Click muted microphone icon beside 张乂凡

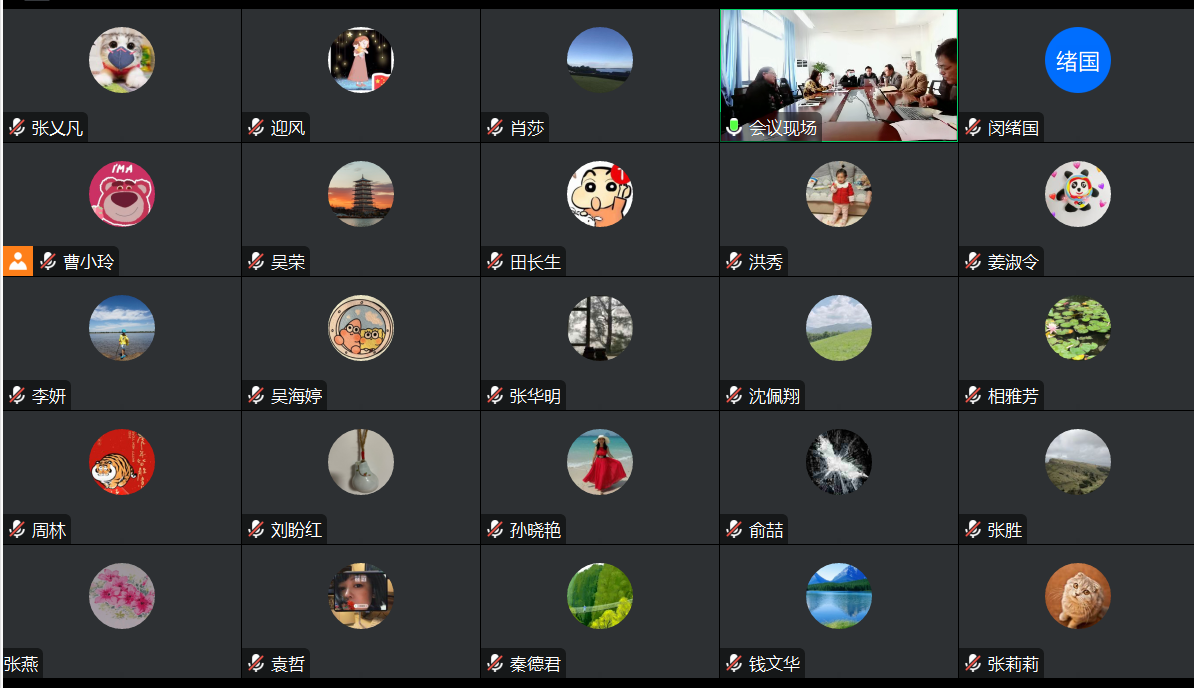17,127
